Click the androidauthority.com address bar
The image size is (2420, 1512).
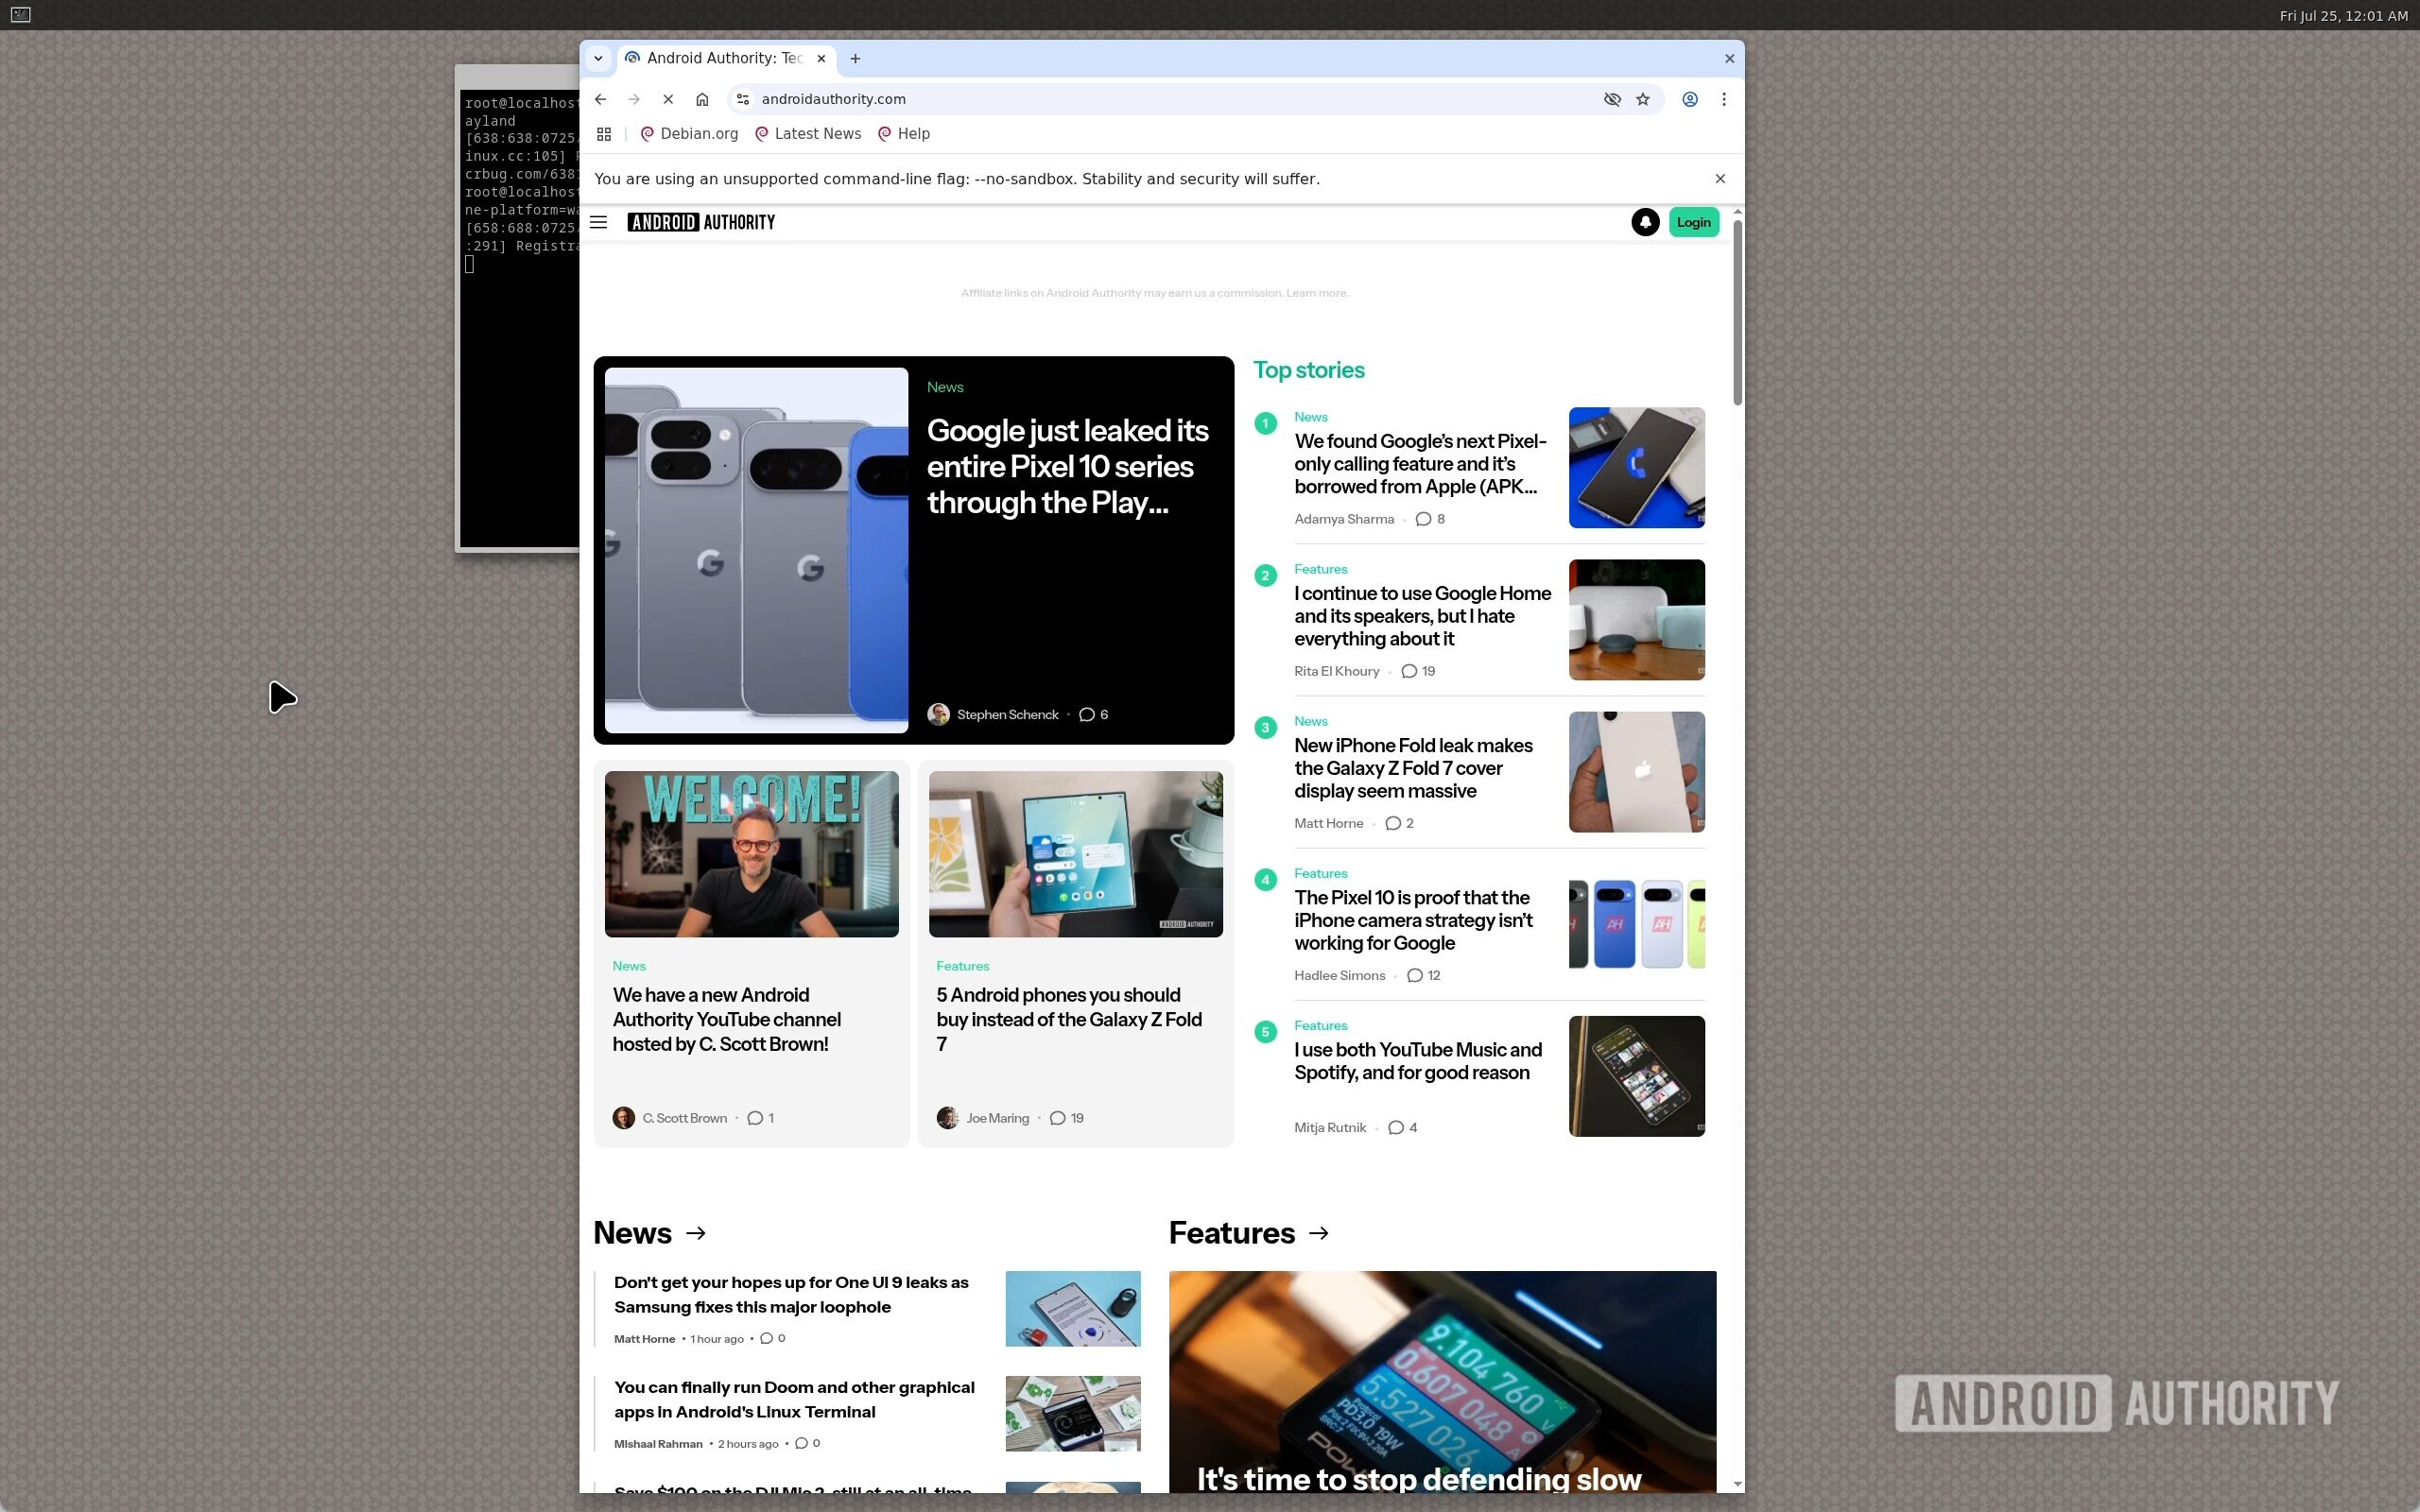[x=1100, y=99]
